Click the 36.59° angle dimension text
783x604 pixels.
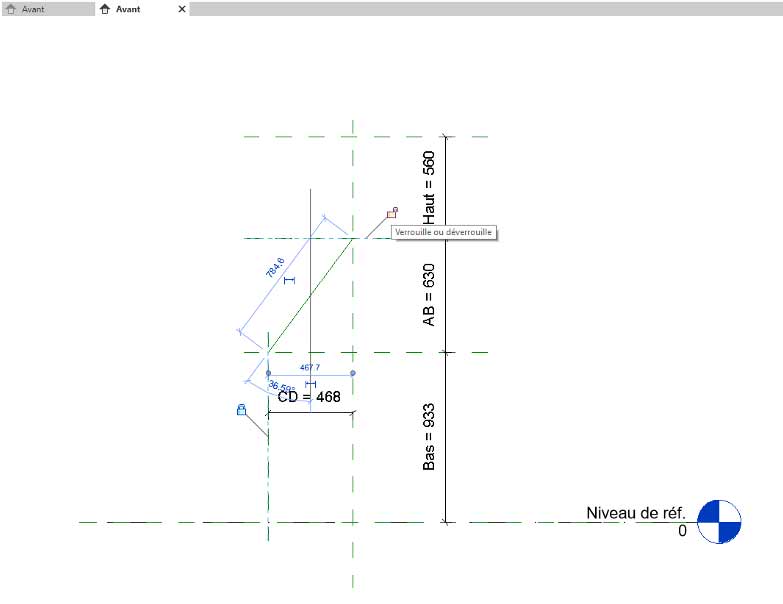coord(281,387)
